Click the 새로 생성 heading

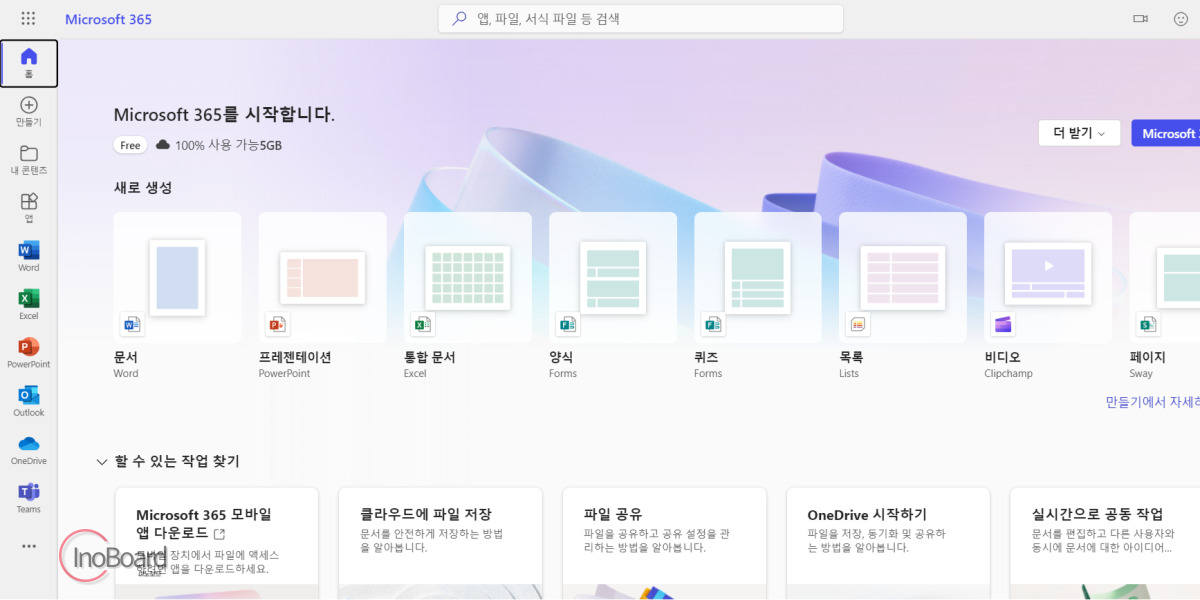143,187
